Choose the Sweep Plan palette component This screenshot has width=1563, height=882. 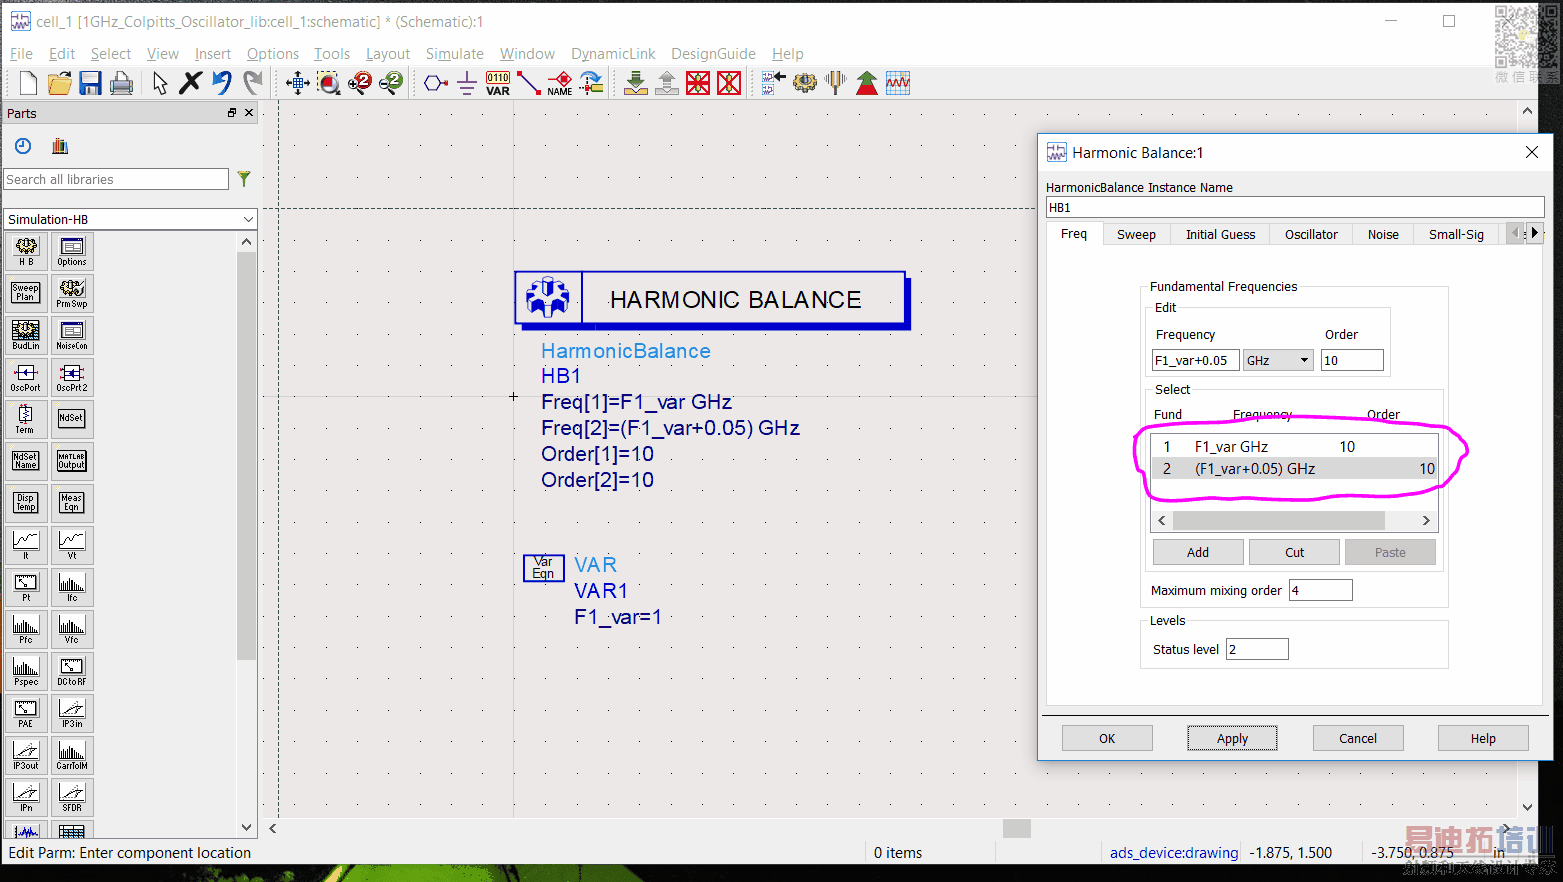click(26, 293)
